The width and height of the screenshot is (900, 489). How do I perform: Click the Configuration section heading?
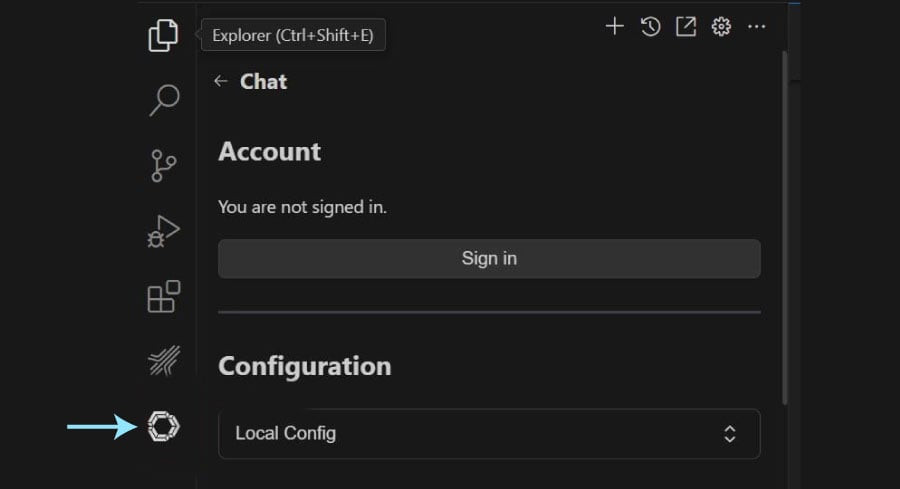click(305, 366)
